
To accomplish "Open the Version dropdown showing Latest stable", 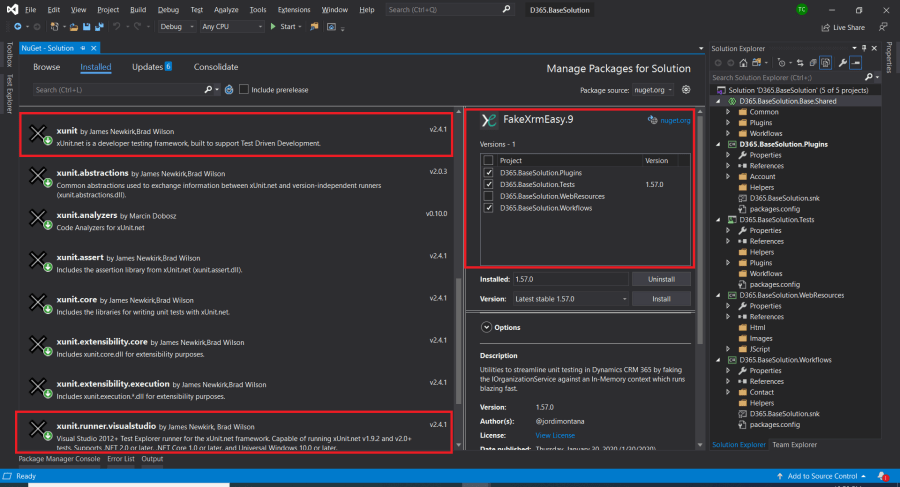I will pos(569,298).
